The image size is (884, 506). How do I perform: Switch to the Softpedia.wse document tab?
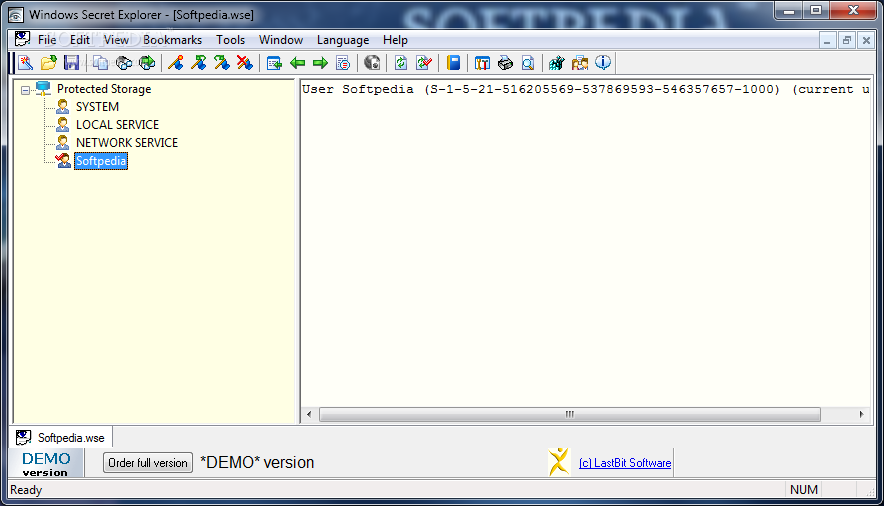tap(61, 438)
